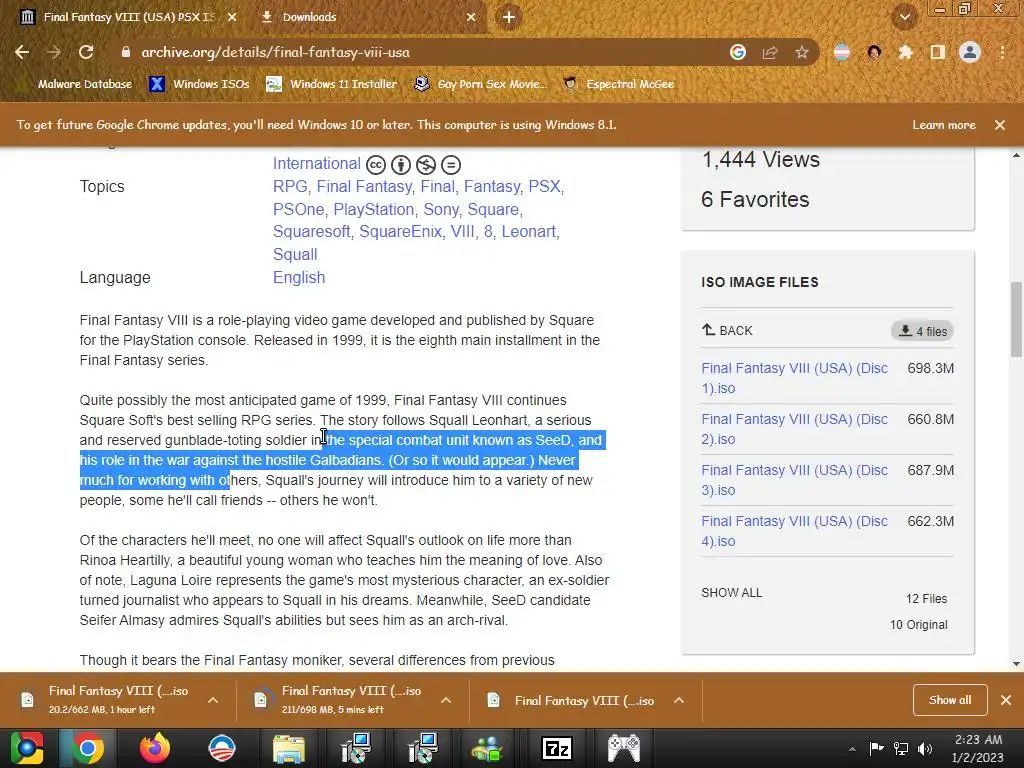Click the International license link
The image size is (1024, 768).
coord(317,164)
